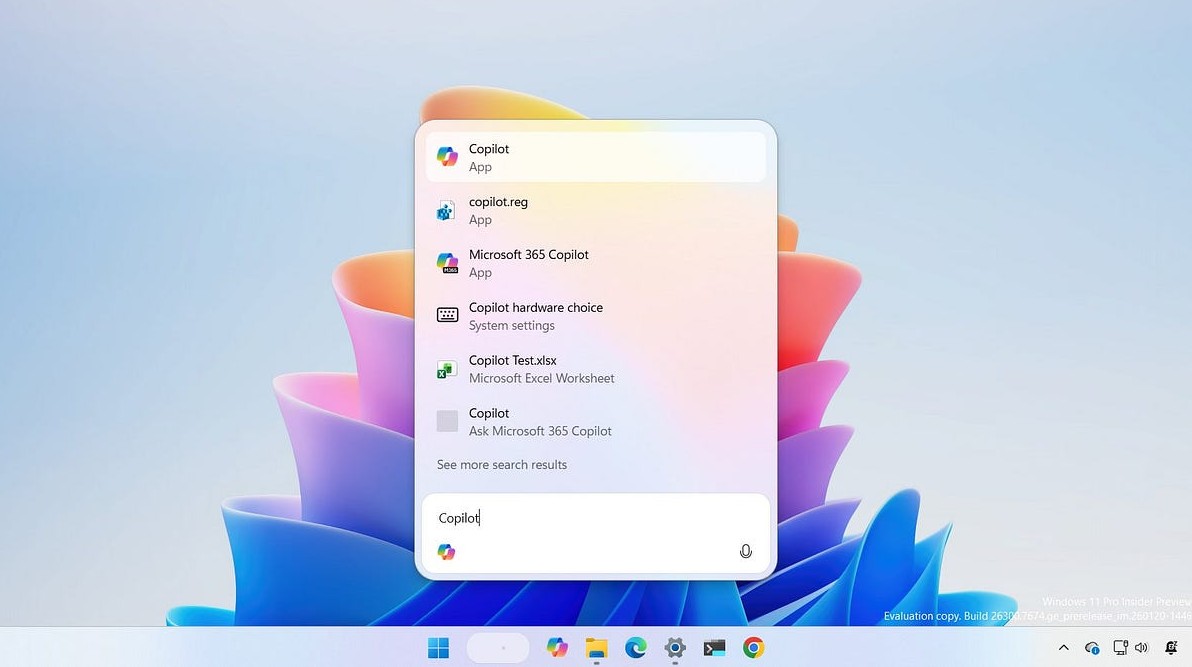Open Copilot hardware choice system settings

point(595,316)
